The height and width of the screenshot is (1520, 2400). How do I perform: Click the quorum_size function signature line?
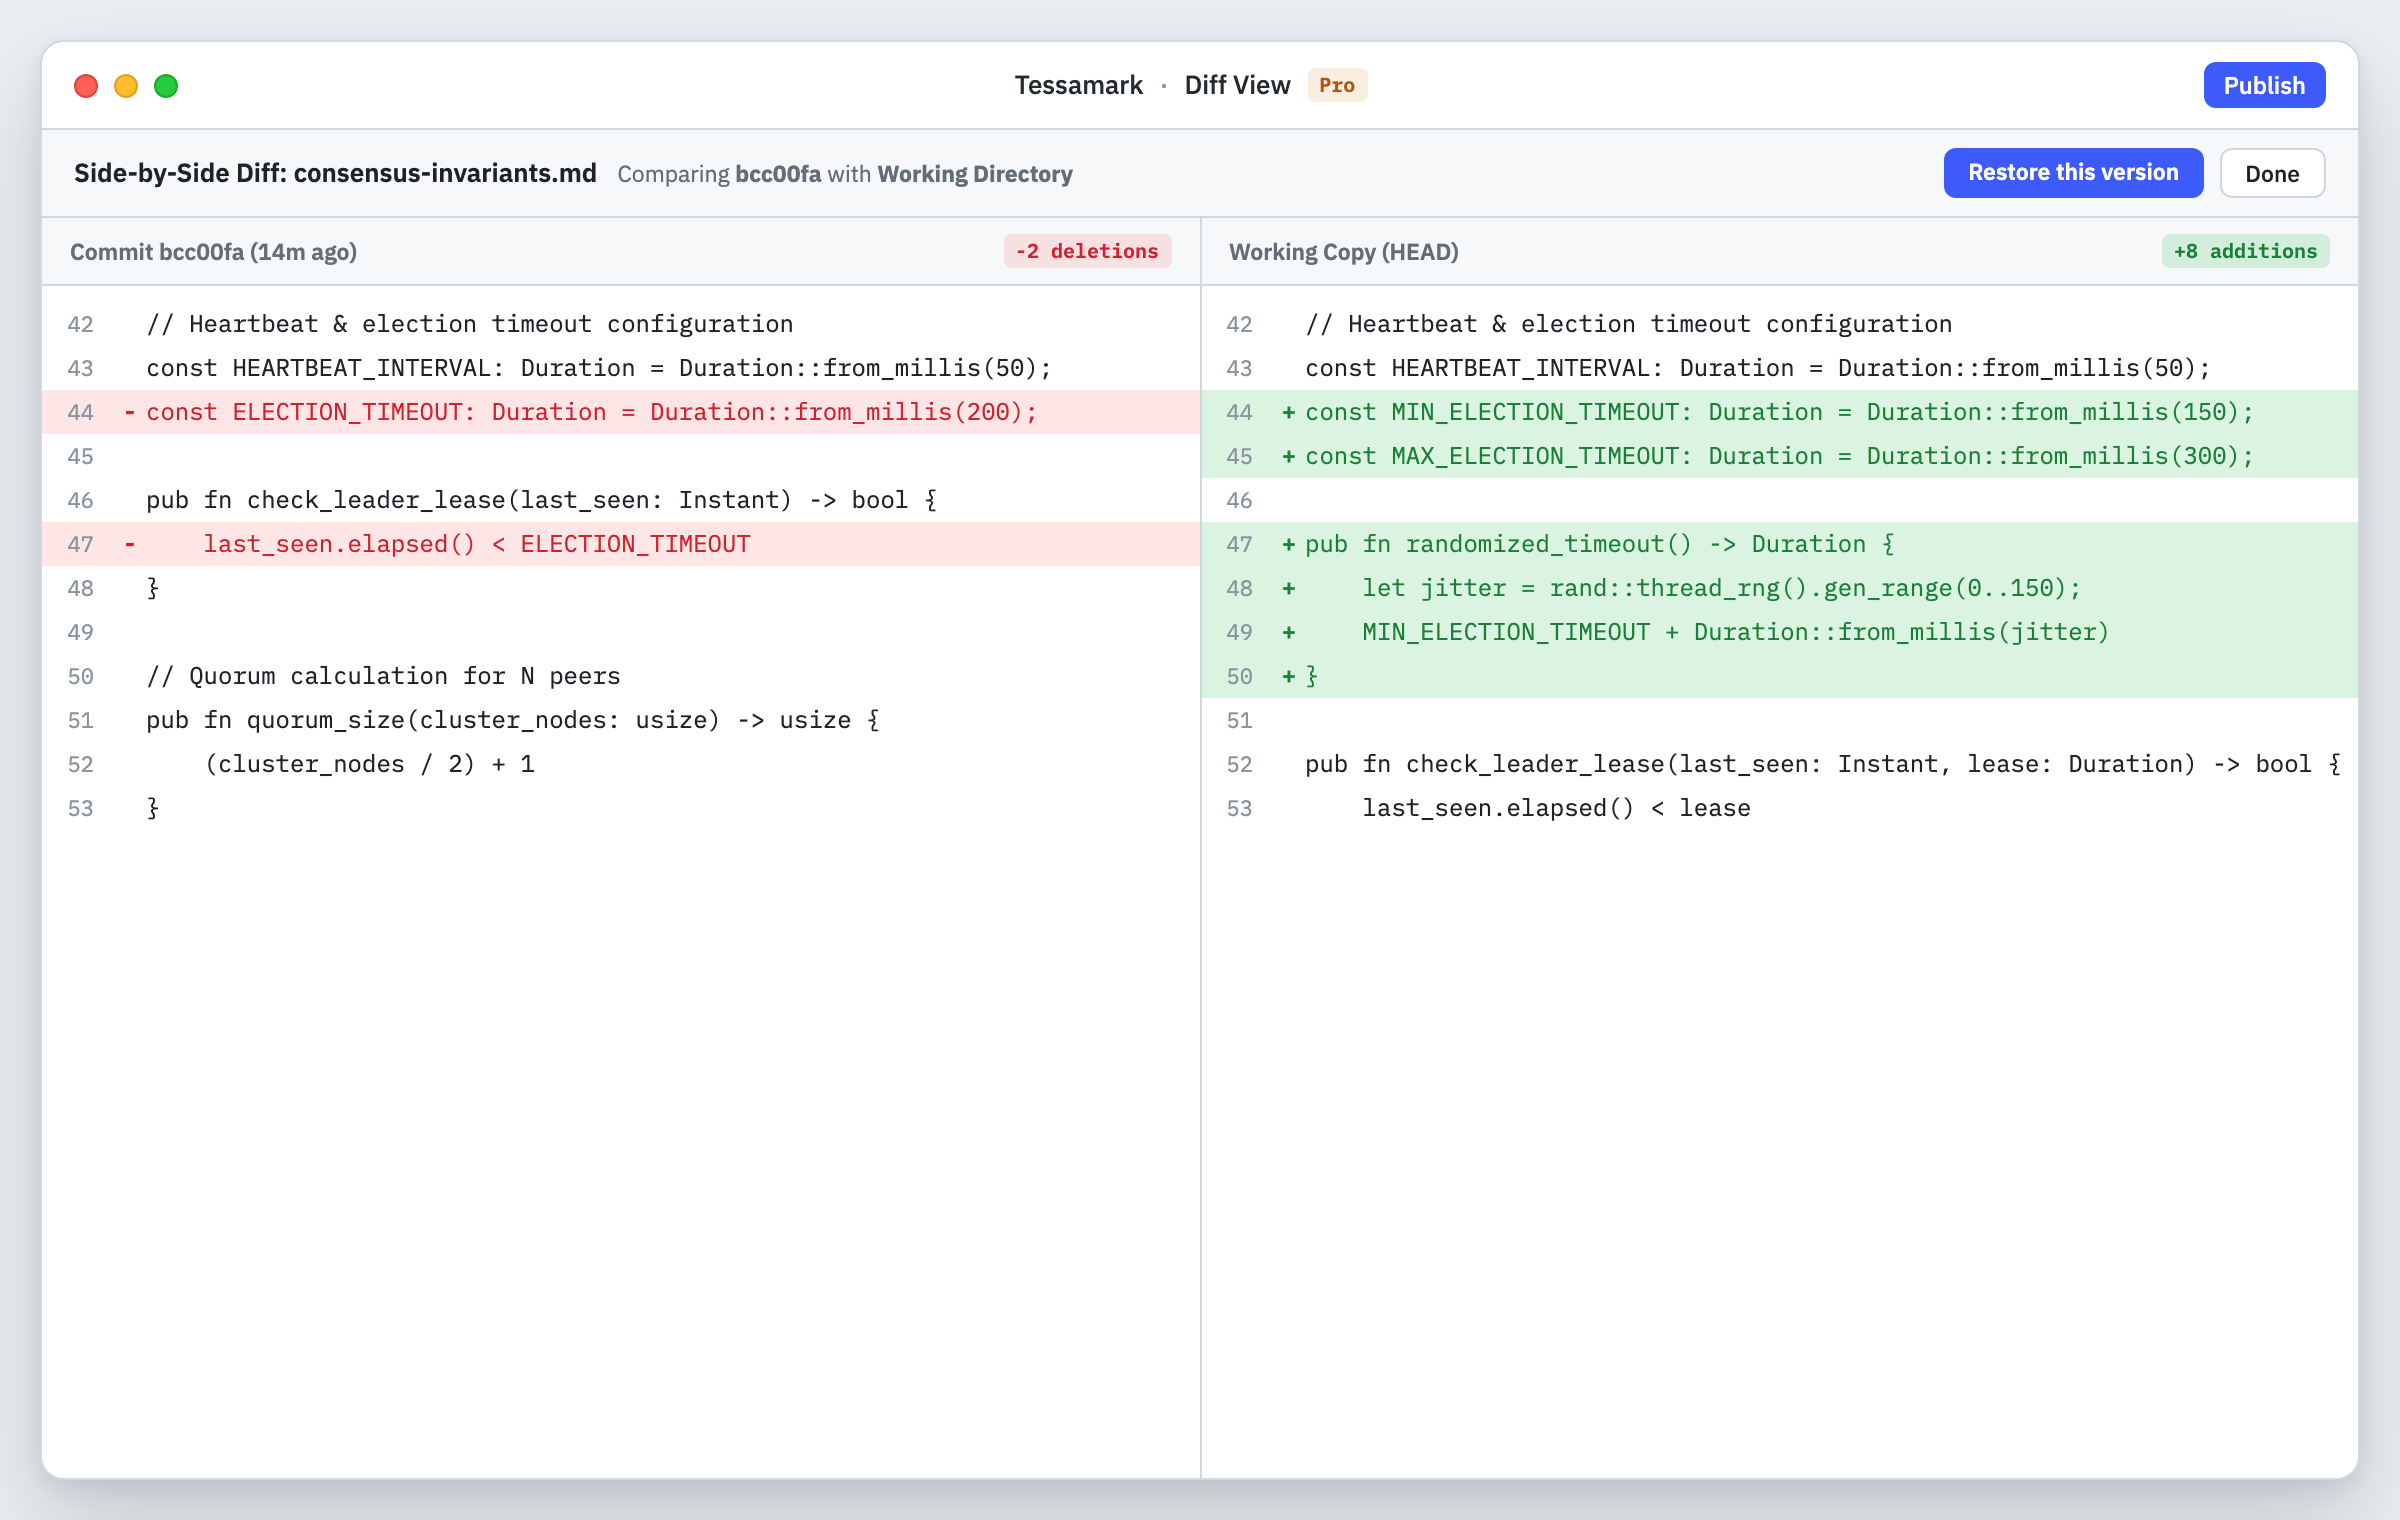click(621, 720)
